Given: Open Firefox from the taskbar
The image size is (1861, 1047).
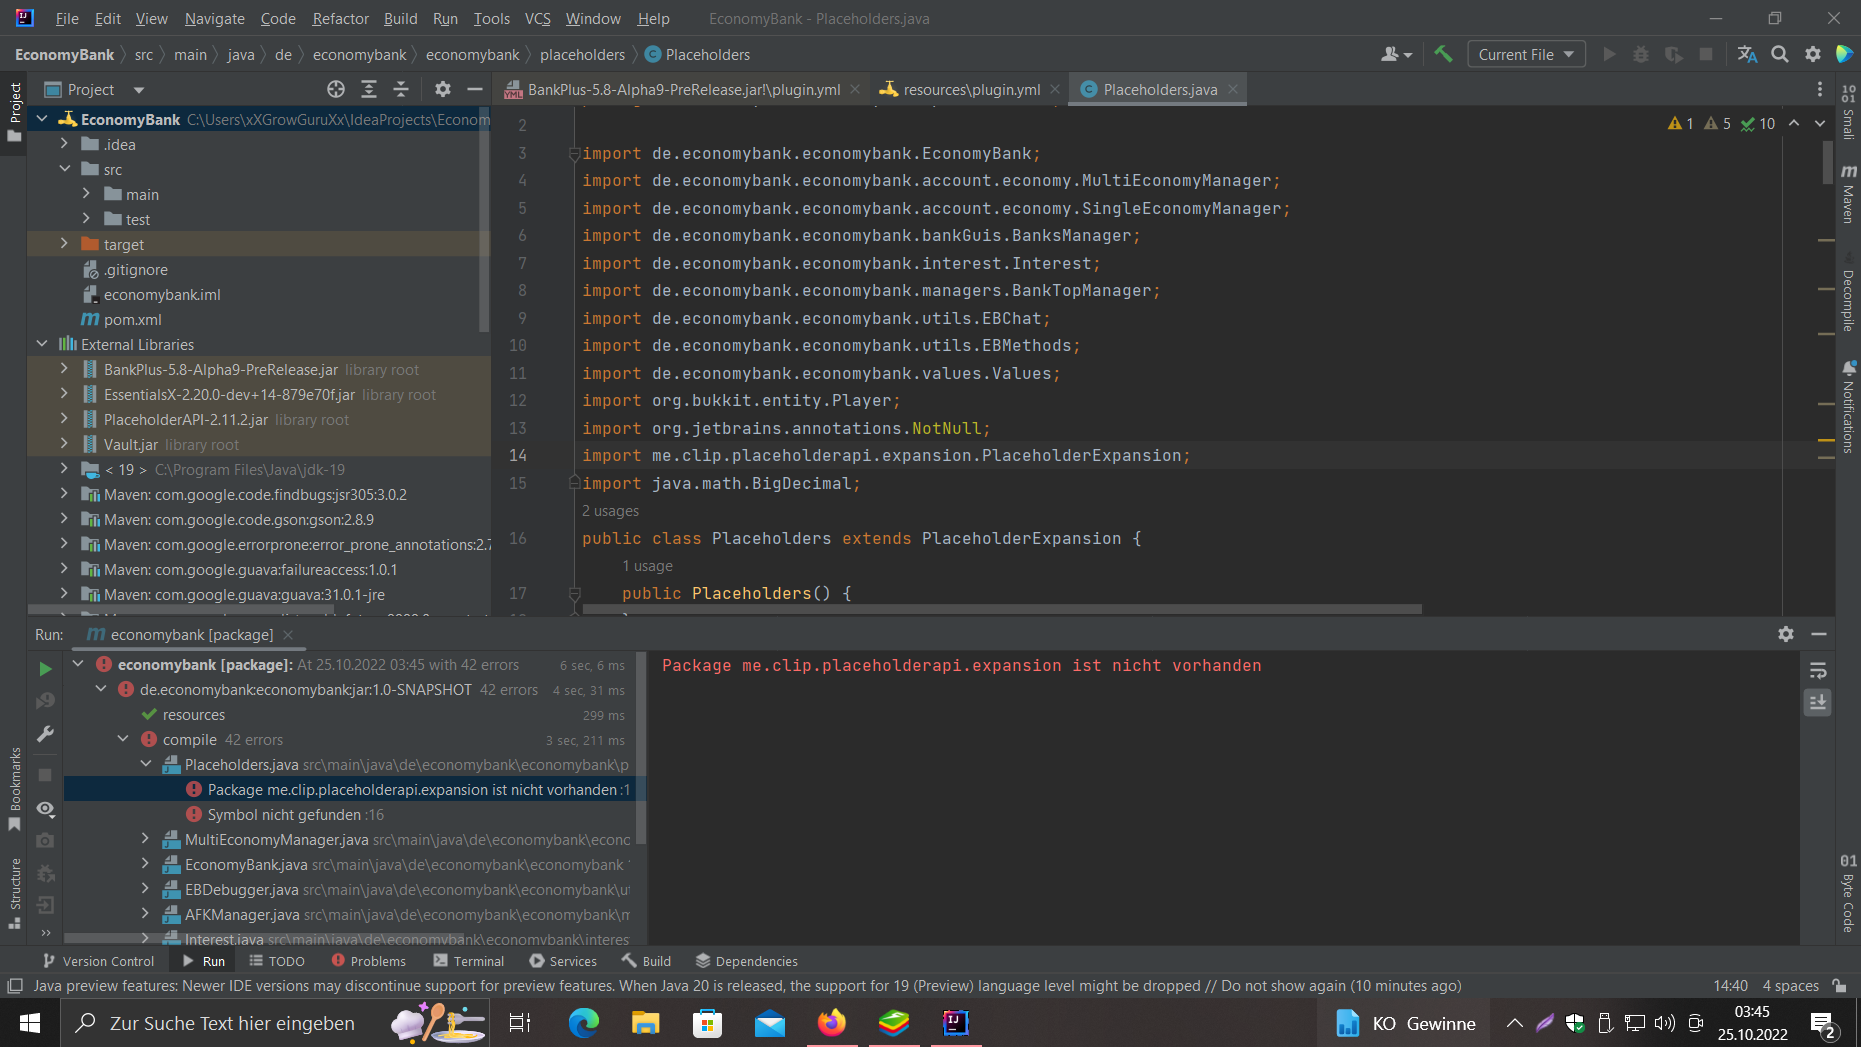Looking at the screenshot, I should click(831, 1023).
